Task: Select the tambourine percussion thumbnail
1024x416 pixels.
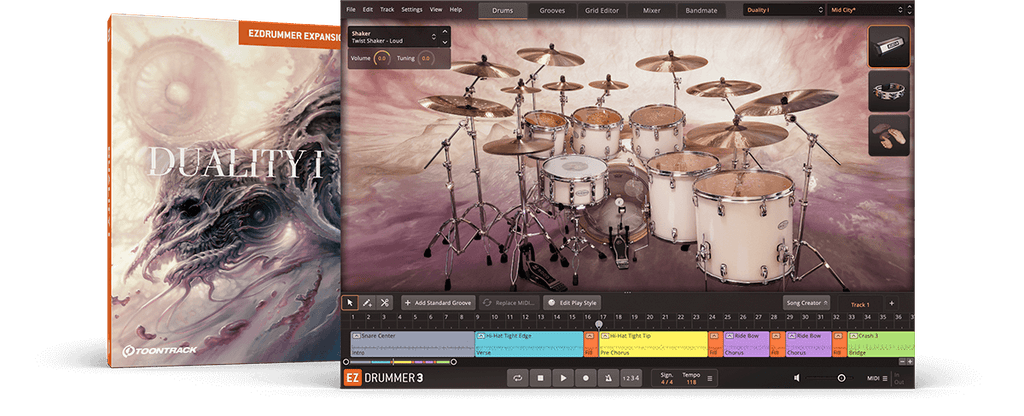Action: (889, 91)
